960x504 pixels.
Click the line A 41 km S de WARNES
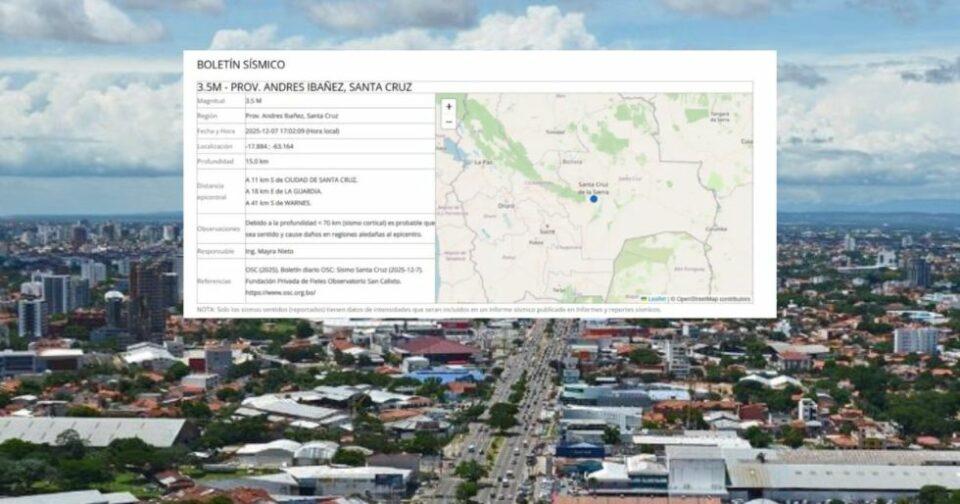tap(278, 203)
